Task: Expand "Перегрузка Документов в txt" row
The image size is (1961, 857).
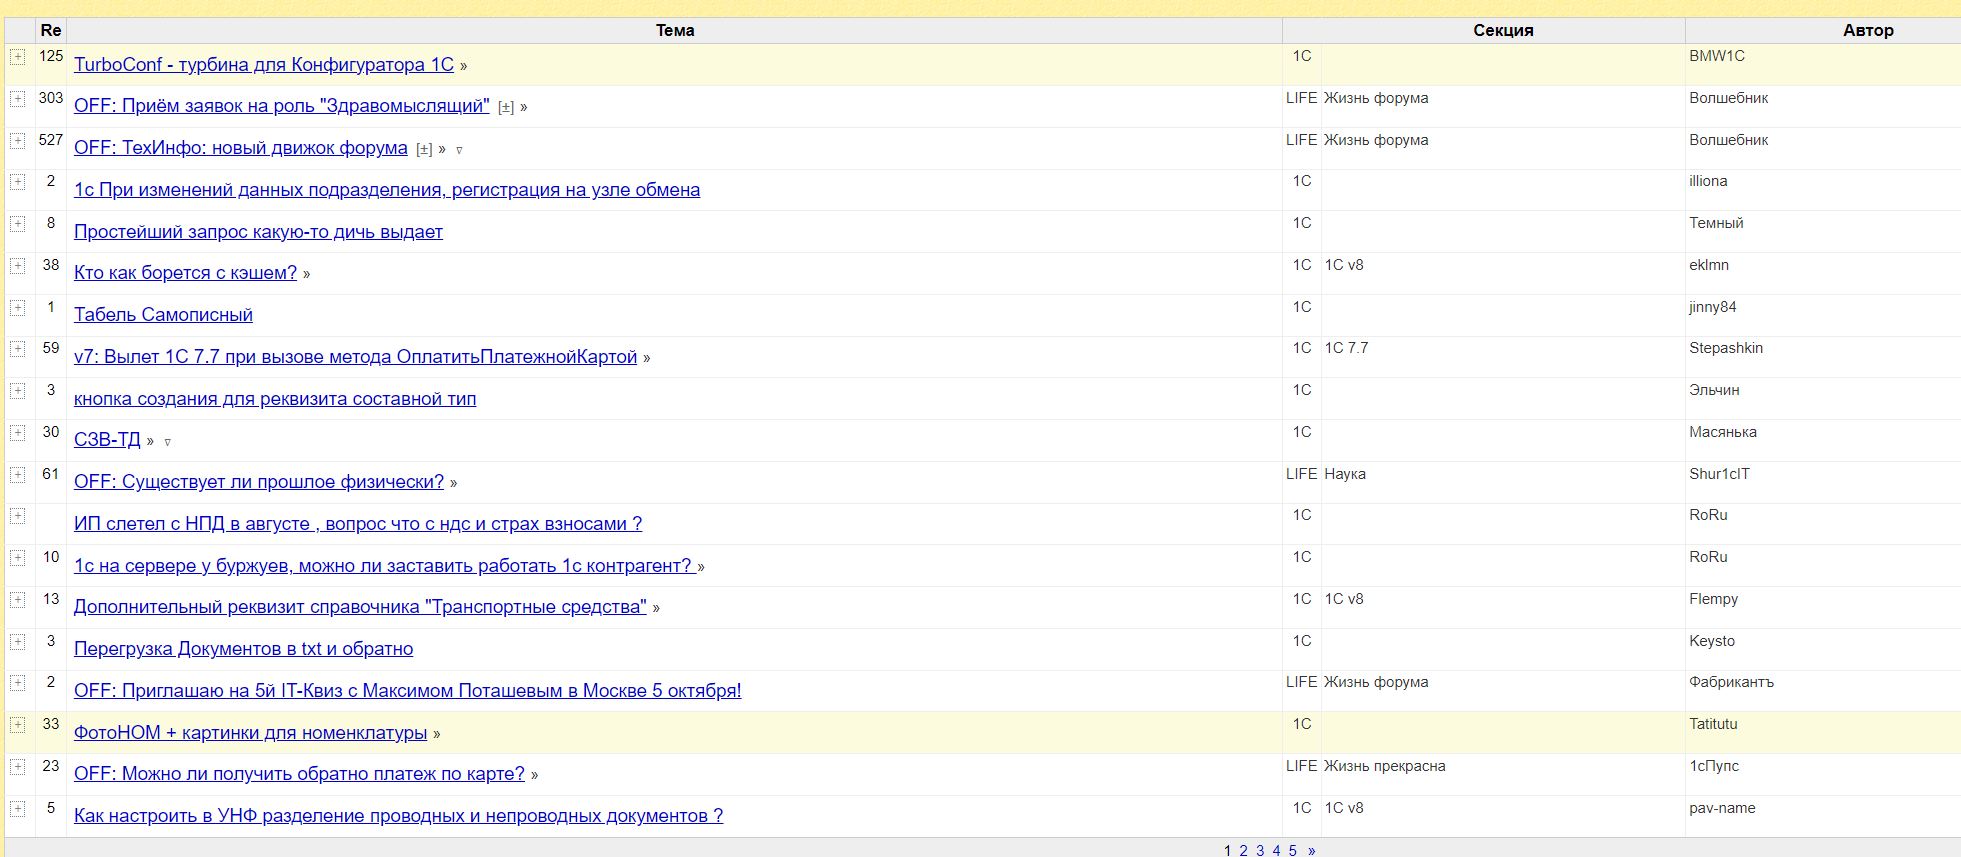Action: [17, 642]
